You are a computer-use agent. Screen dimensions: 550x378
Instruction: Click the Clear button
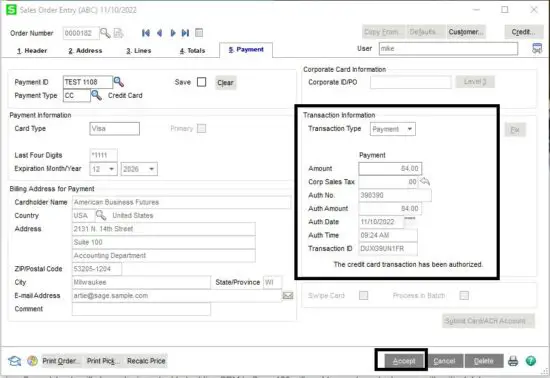coord(225,83)
